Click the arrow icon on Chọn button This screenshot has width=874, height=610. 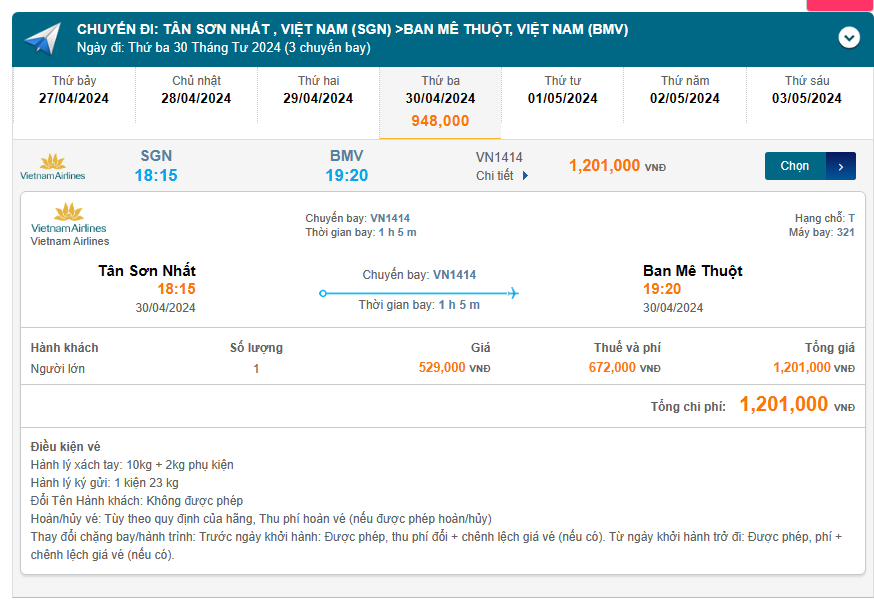[x=841, y=166]
